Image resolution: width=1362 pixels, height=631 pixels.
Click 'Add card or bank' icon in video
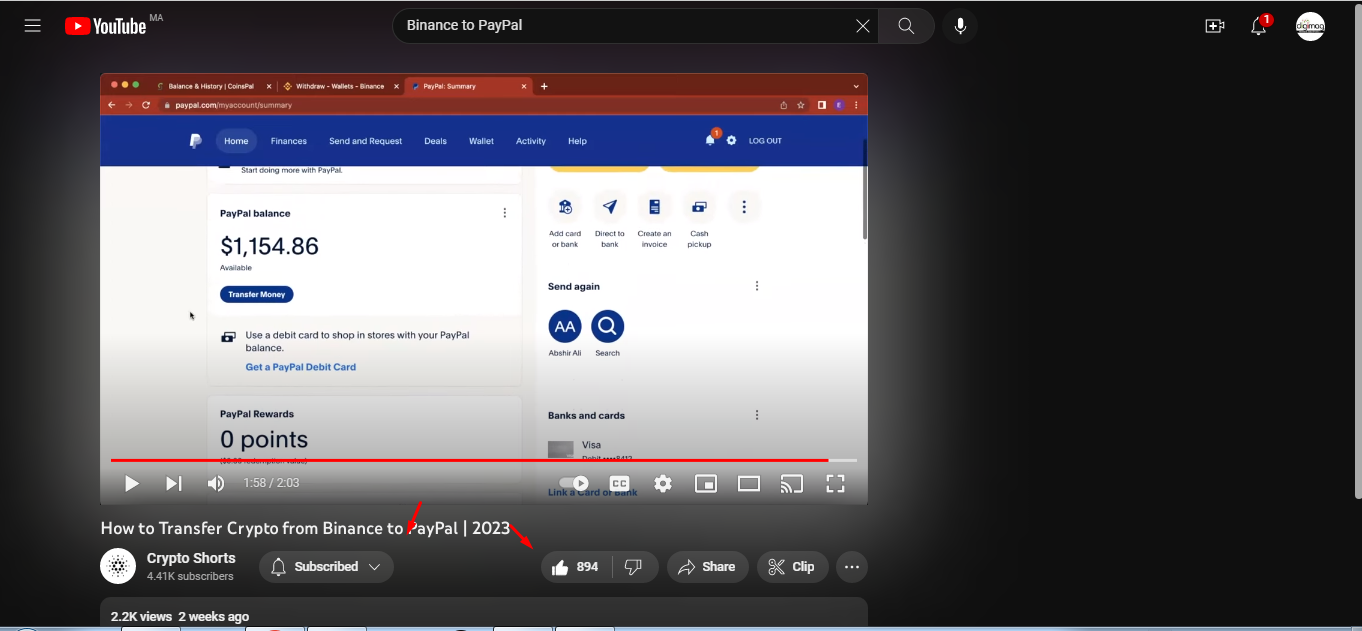point(565,207)
